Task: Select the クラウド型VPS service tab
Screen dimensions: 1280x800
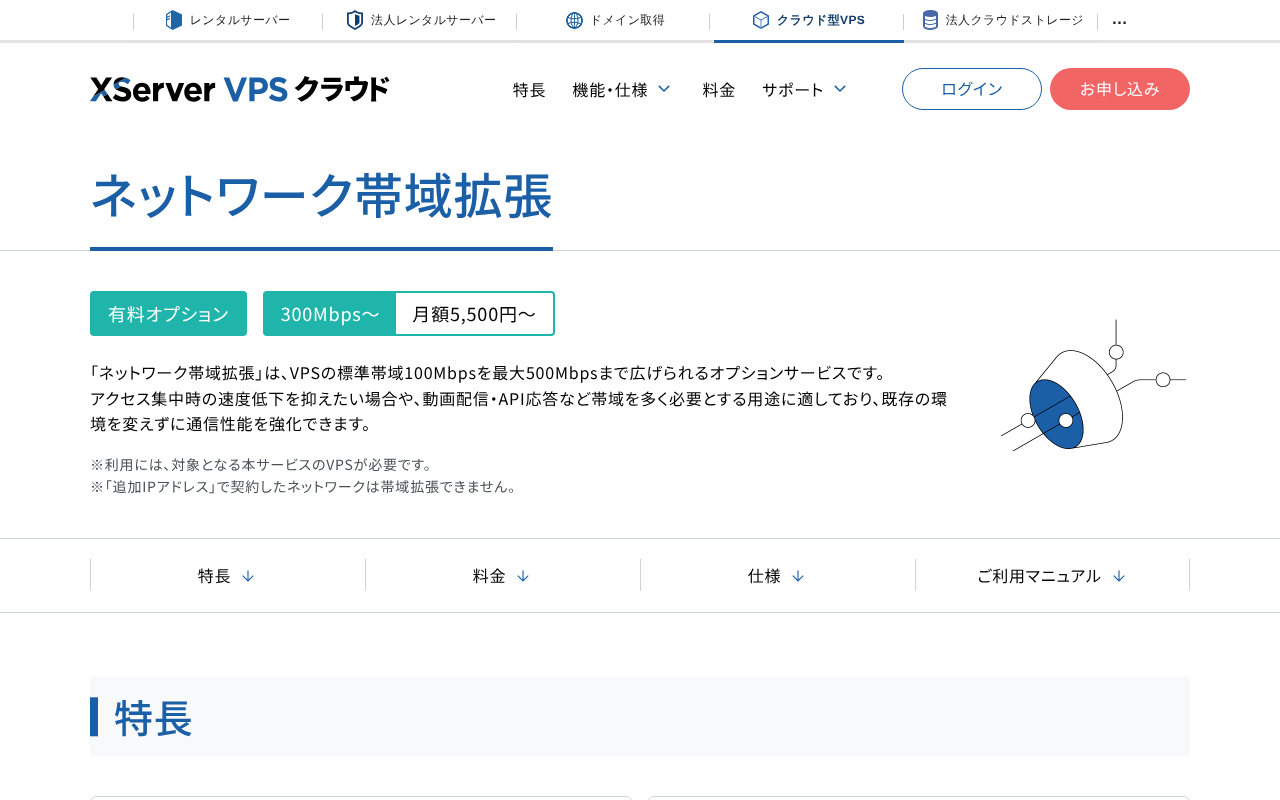Action: (x=809, y=21)
